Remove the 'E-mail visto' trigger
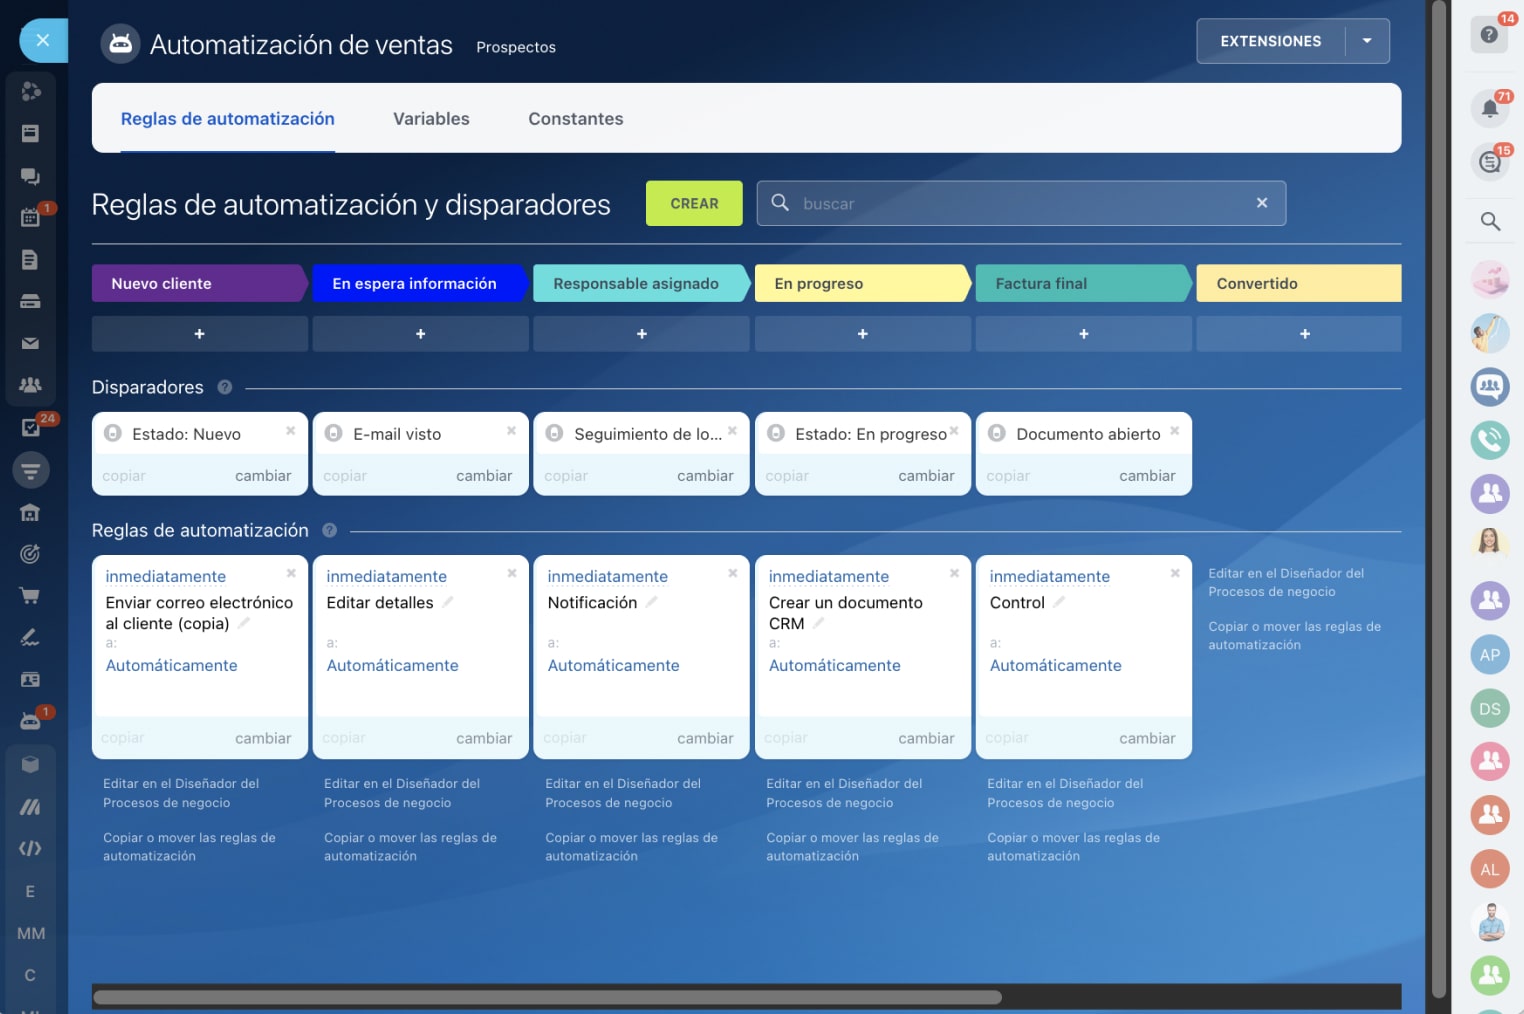The width and height of the screenshot is (1524, 1014). pyautogui.click(x=511, y=431)
